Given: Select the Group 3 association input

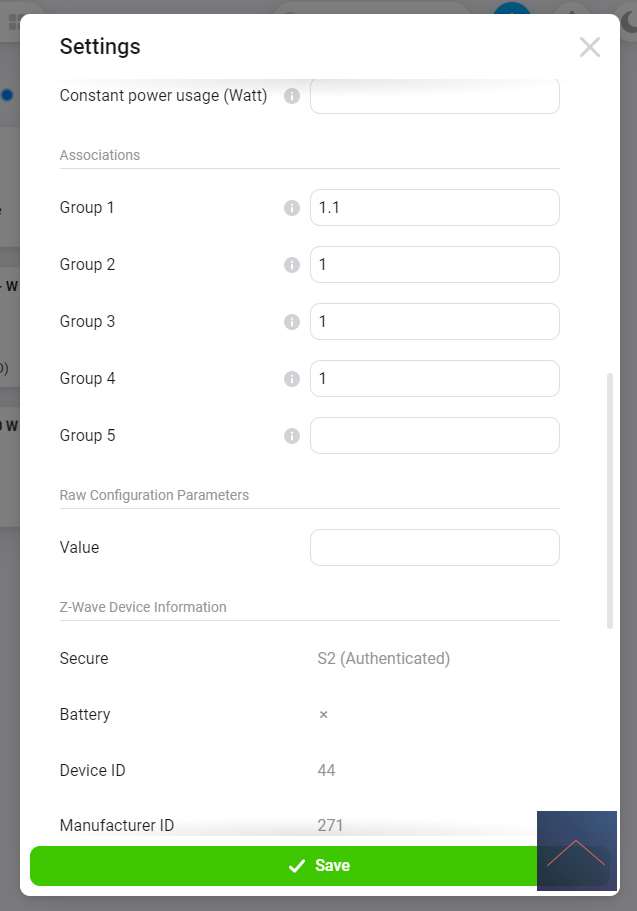Looking at the screenshot, I should tap(434, 322).
